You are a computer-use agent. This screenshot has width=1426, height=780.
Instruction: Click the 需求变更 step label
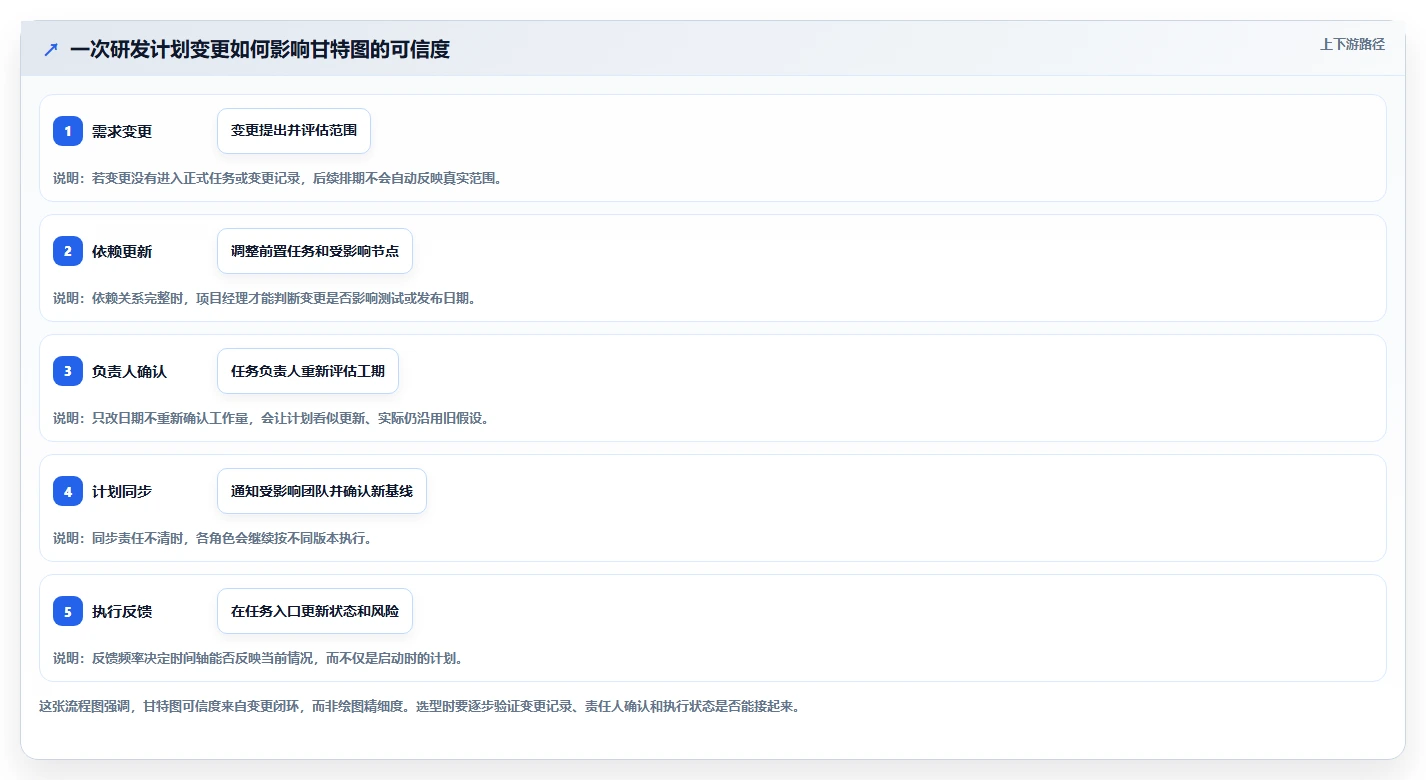(x=122, y=131)
